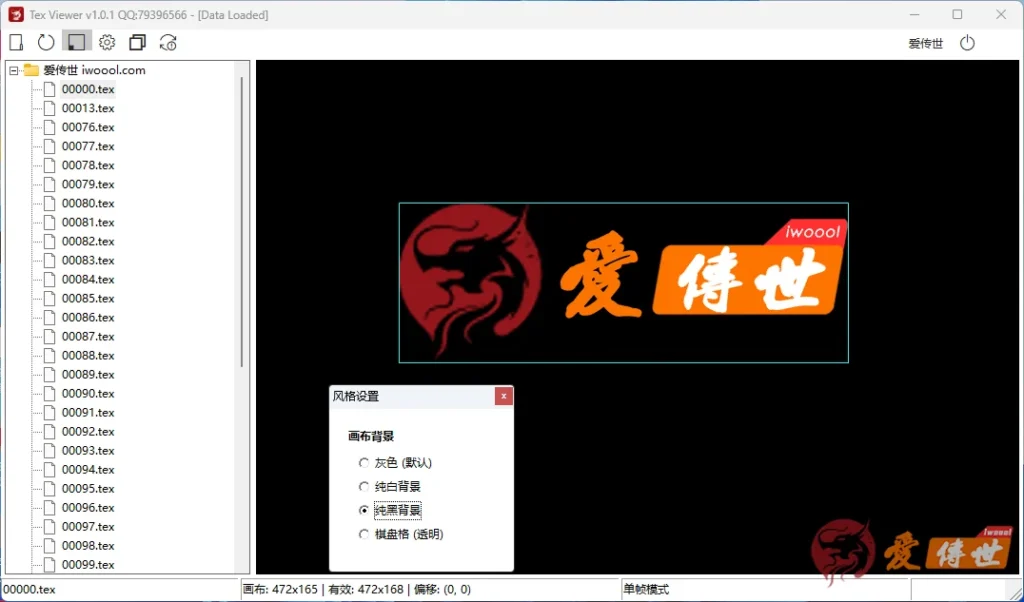
Task: Select 00076.tex in the file tree
Action: (88, 127)
